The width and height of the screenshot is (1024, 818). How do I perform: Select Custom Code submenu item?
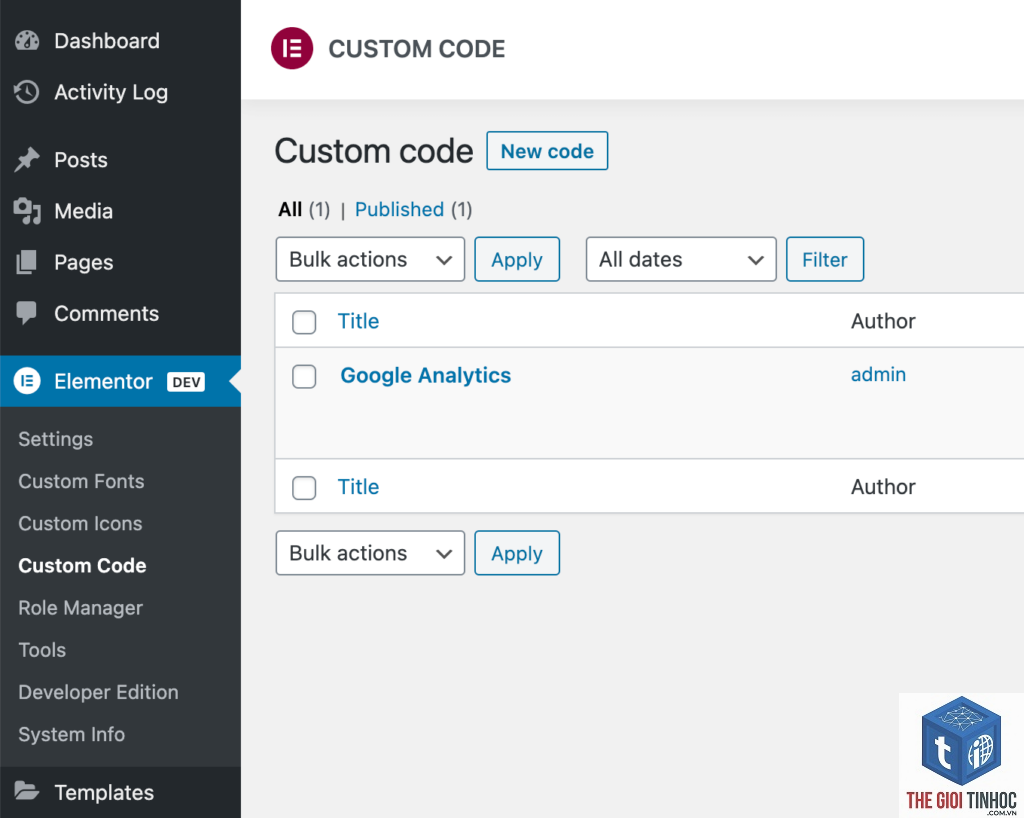coord(82,565)
